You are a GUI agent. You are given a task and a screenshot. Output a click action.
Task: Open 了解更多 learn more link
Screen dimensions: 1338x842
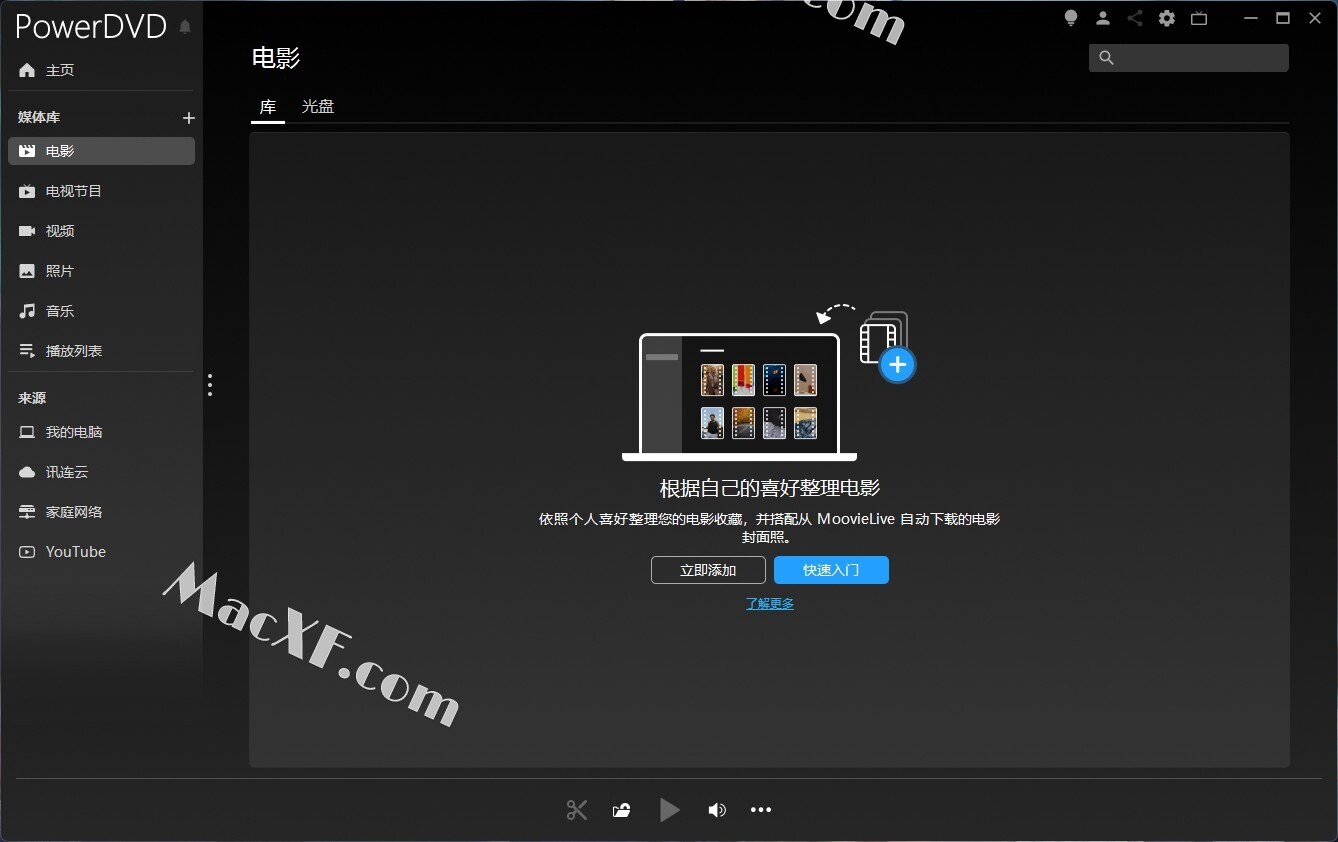pyautogui.click(x=770, y=604)
